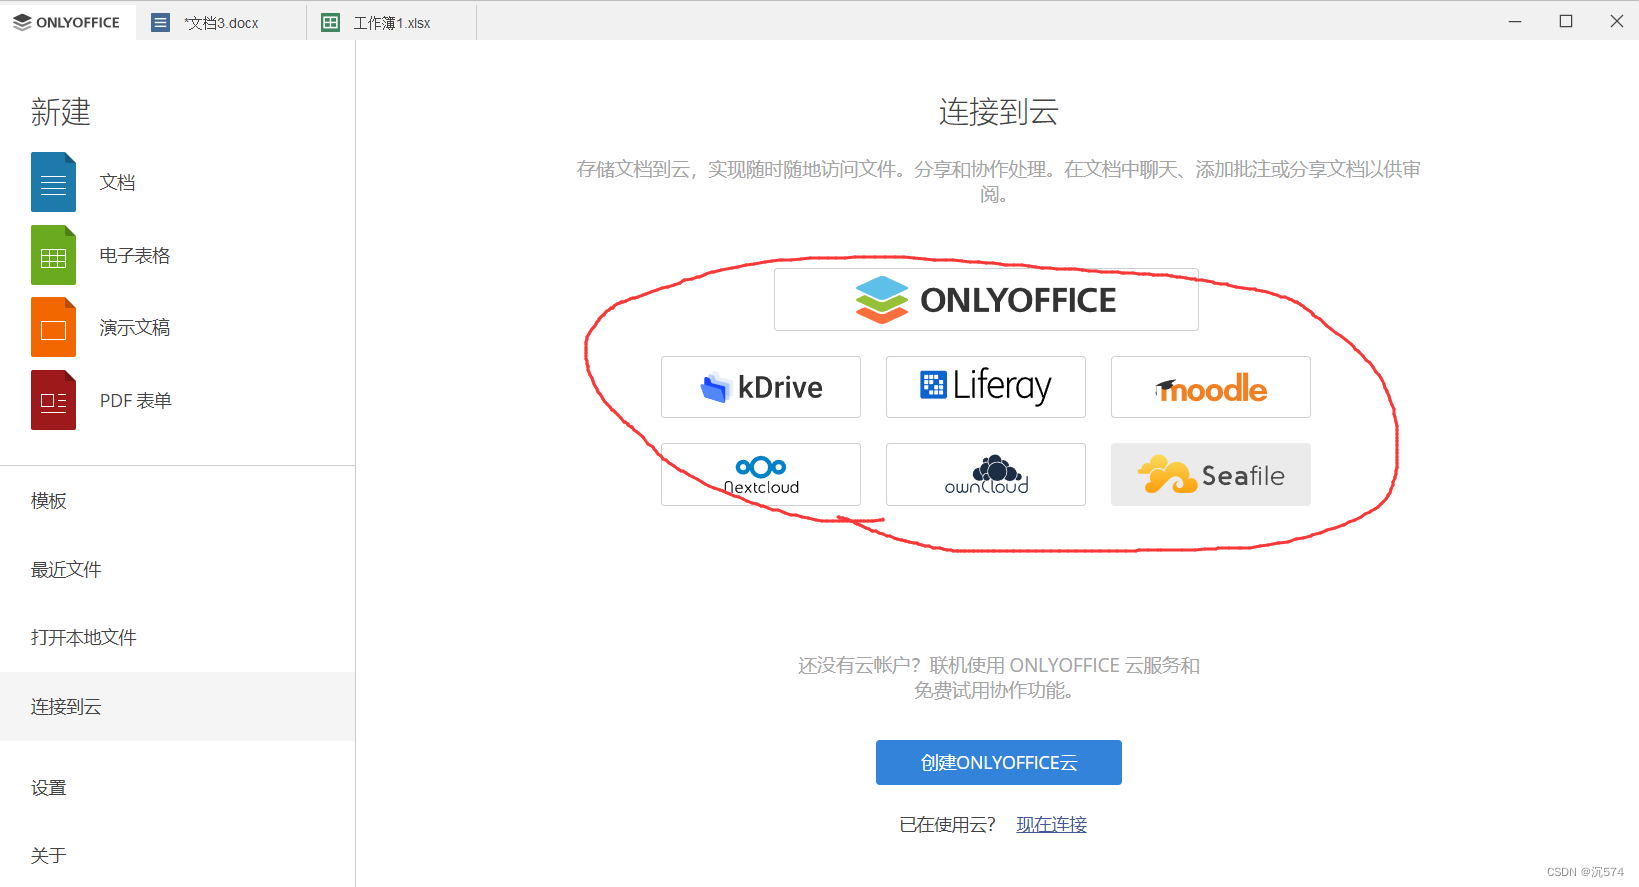1639x887 pixels.
Task: Connect to ownCloud provider
Action: tap(986, 474)
